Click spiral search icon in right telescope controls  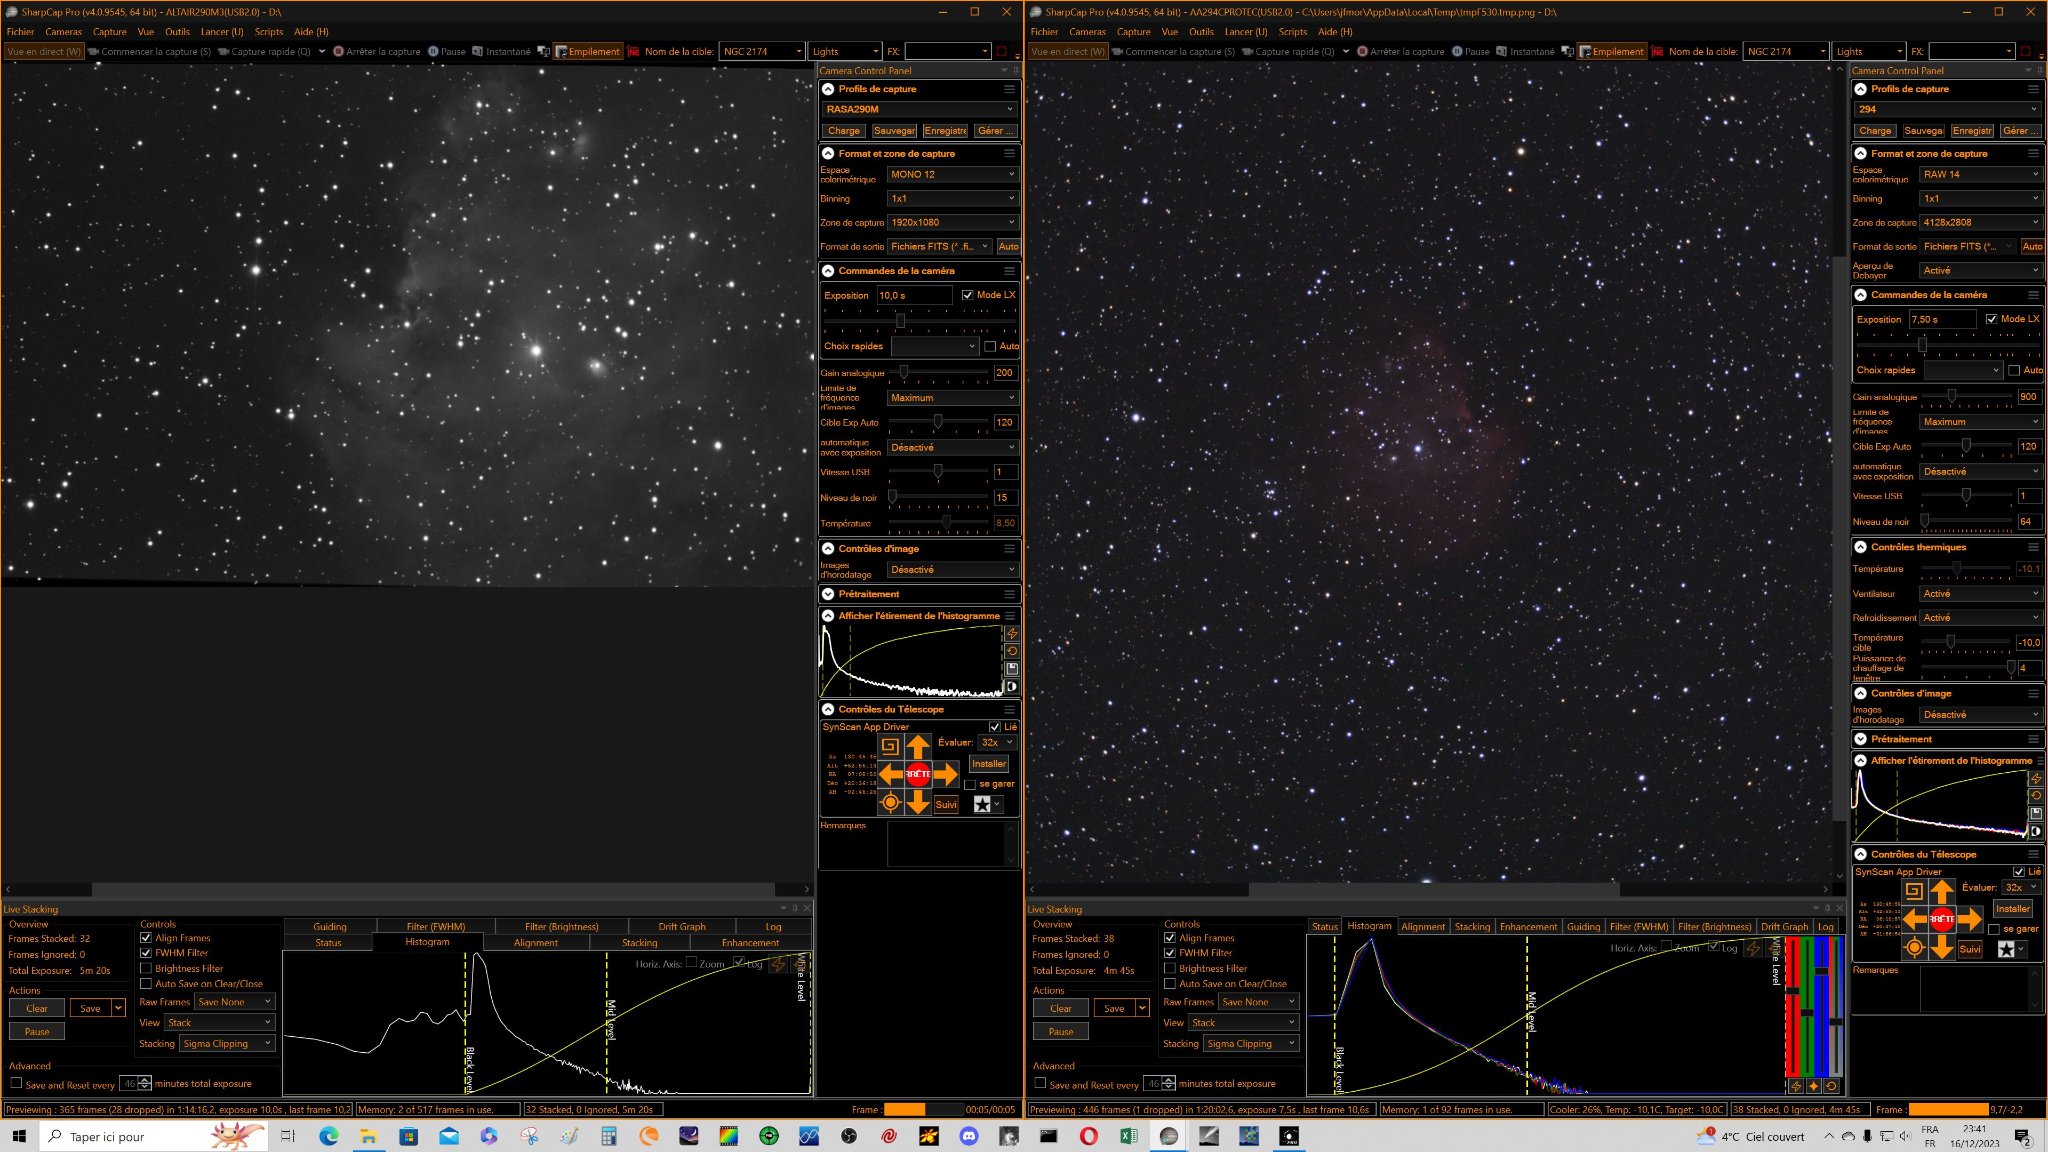(x=1914, y=890)
